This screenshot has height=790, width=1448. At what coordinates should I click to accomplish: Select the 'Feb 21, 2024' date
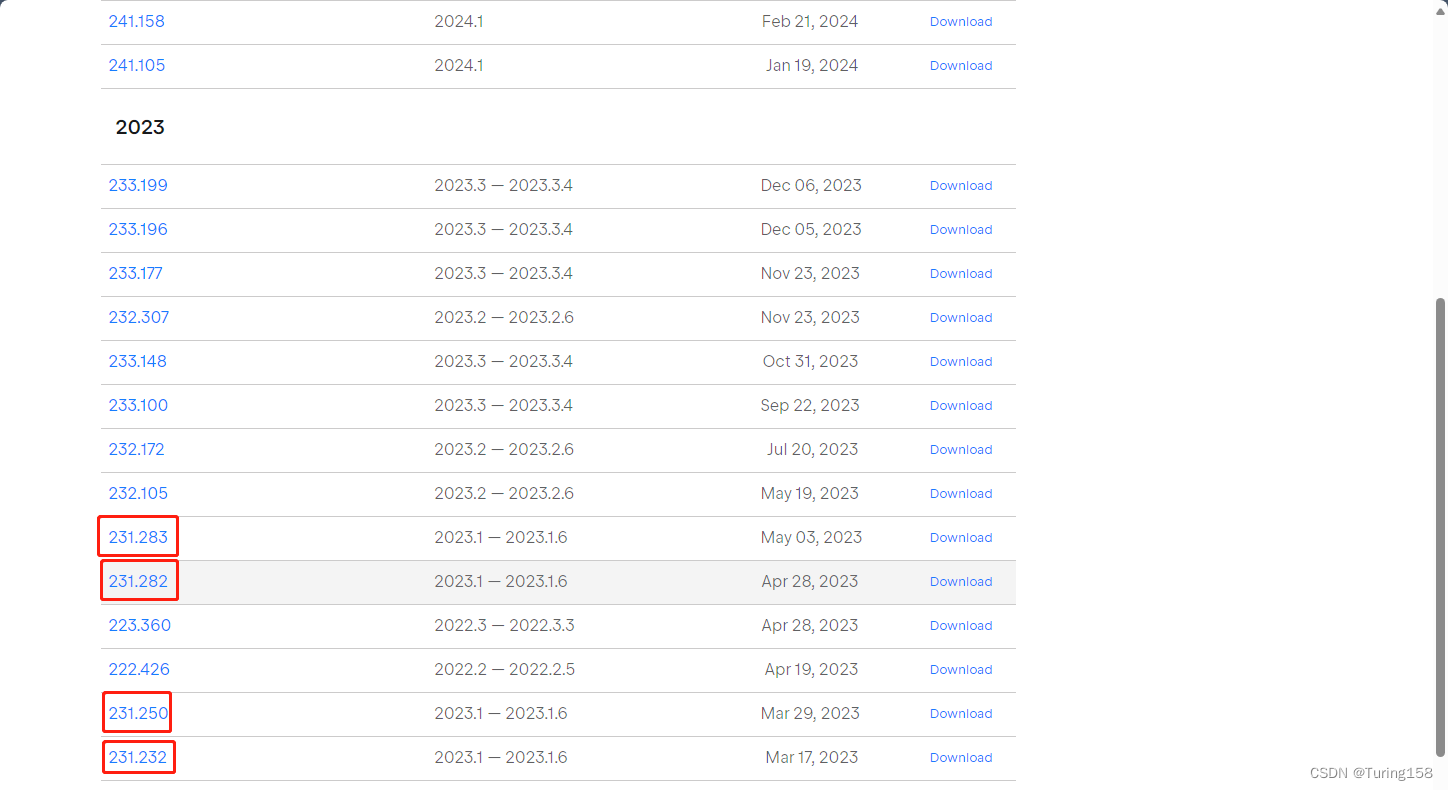[x=810, y=21]
